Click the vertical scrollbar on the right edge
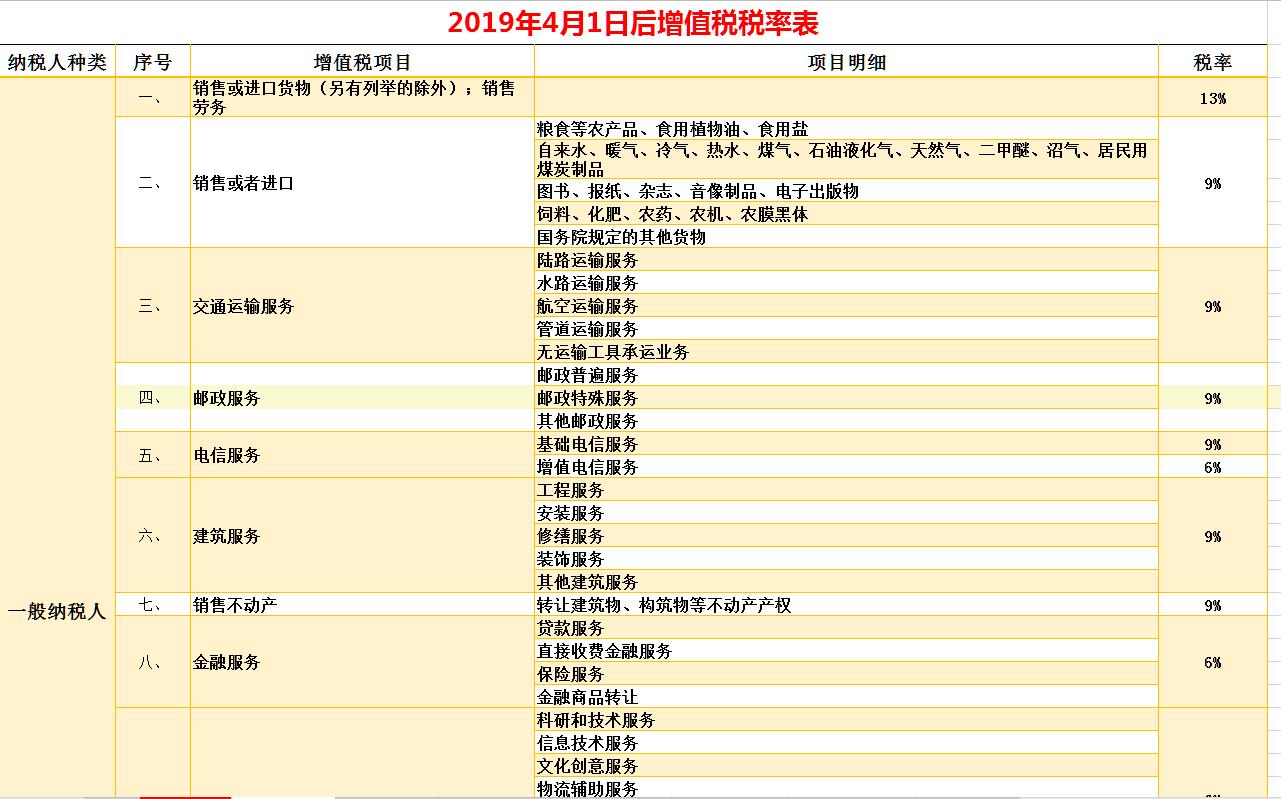 (1274, 400)
